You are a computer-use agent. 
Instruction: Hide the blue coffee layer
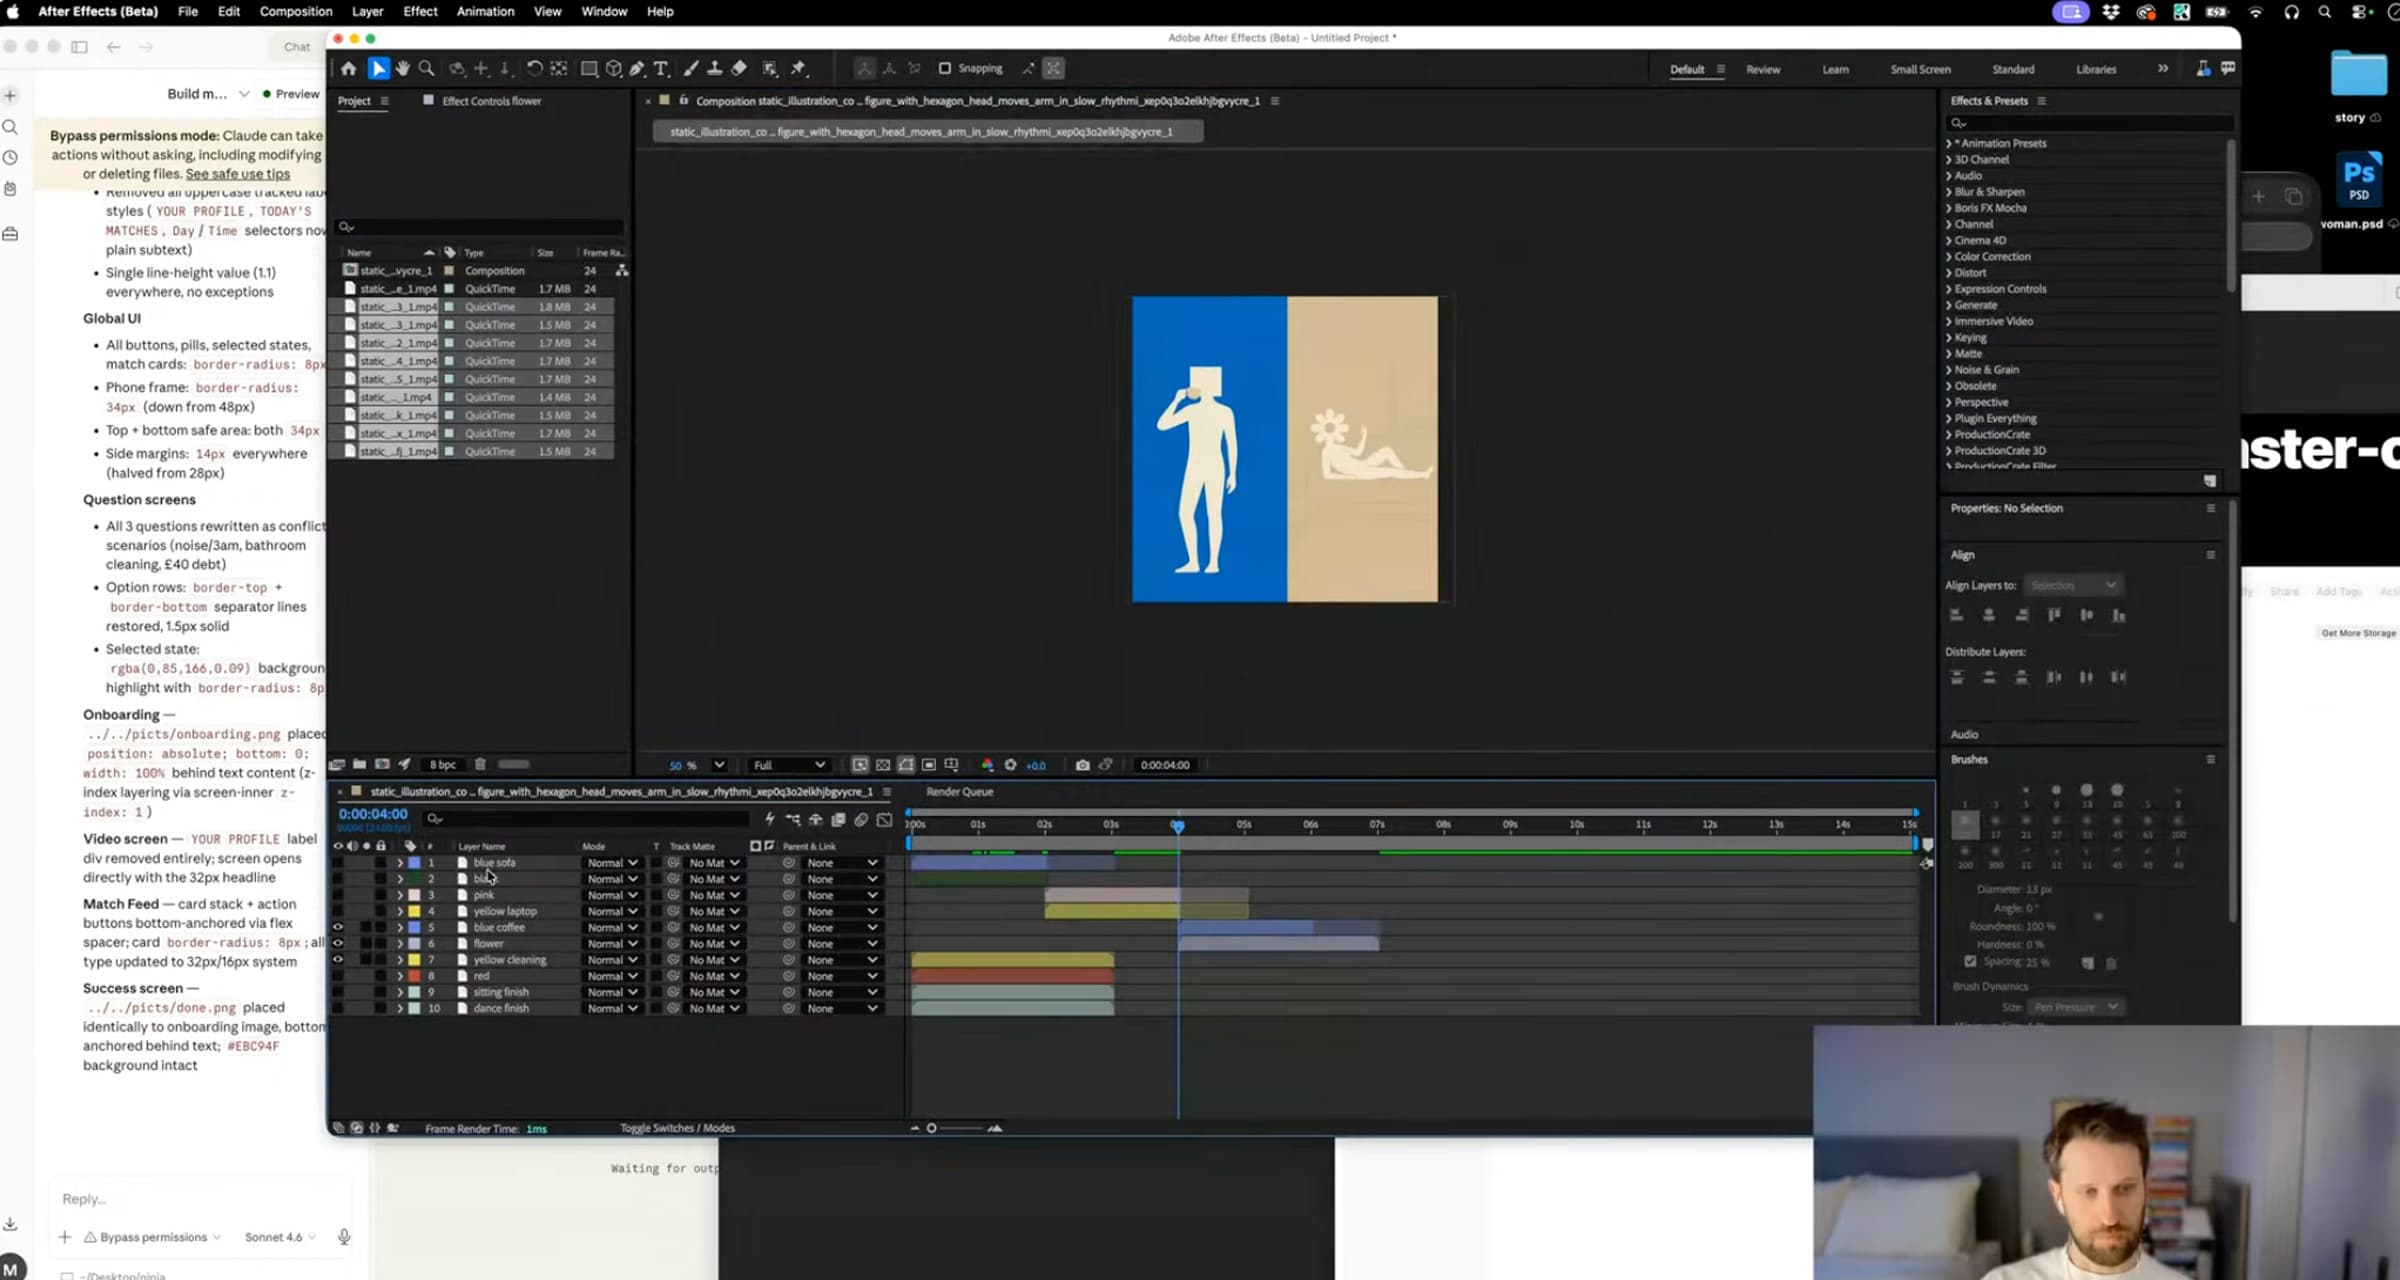tap(338, 927)
